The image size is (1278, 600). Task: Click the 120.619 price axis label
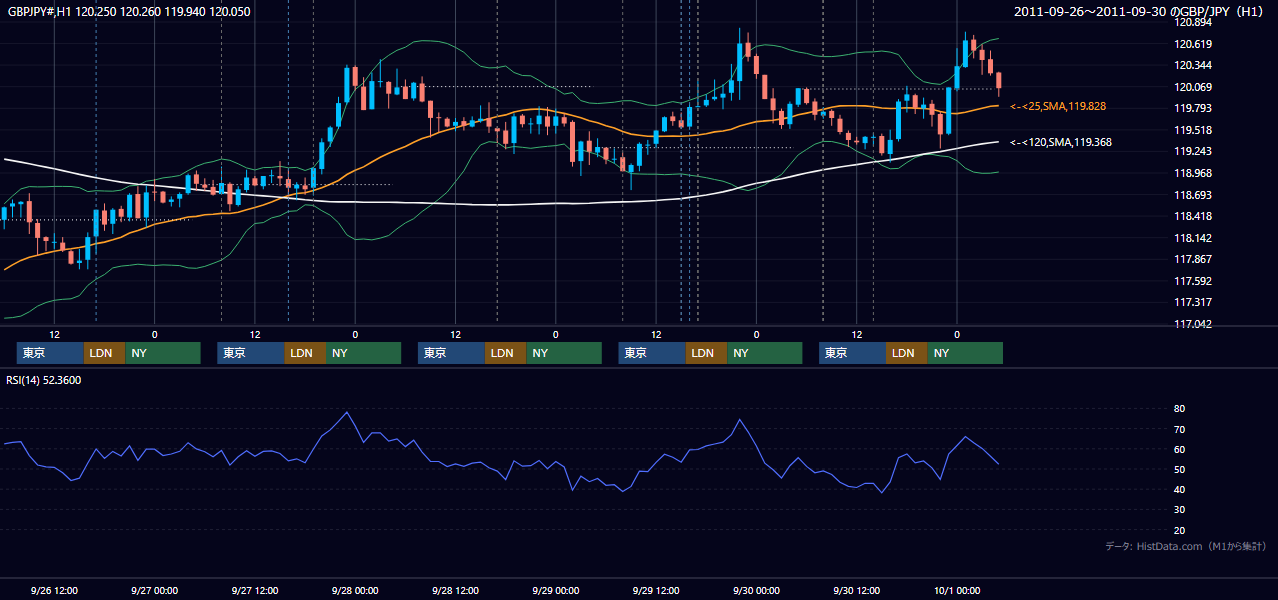click(x=1192, y=44)
